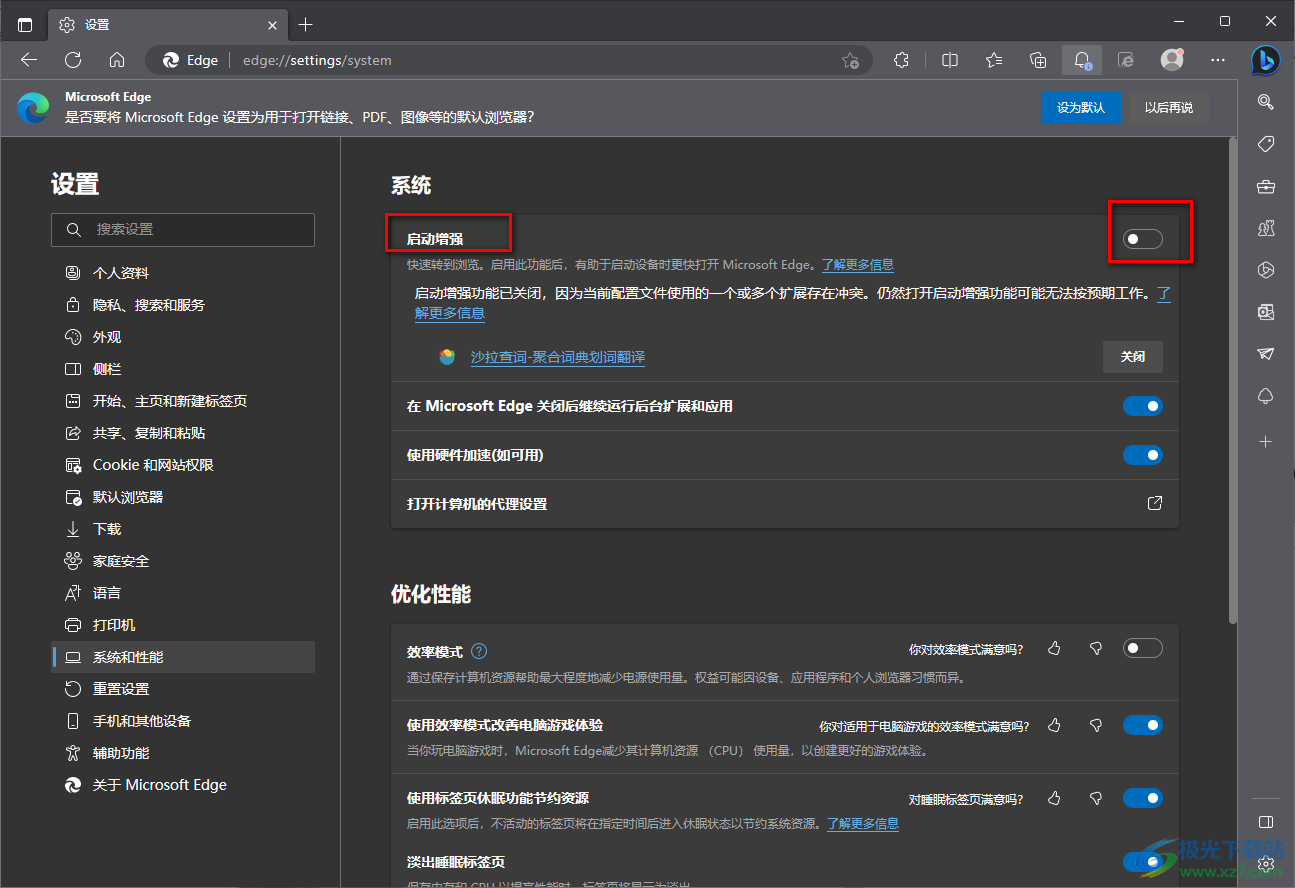
Task: Enable the 启动增强 toggle
Action: click(x=1143, y=239)
